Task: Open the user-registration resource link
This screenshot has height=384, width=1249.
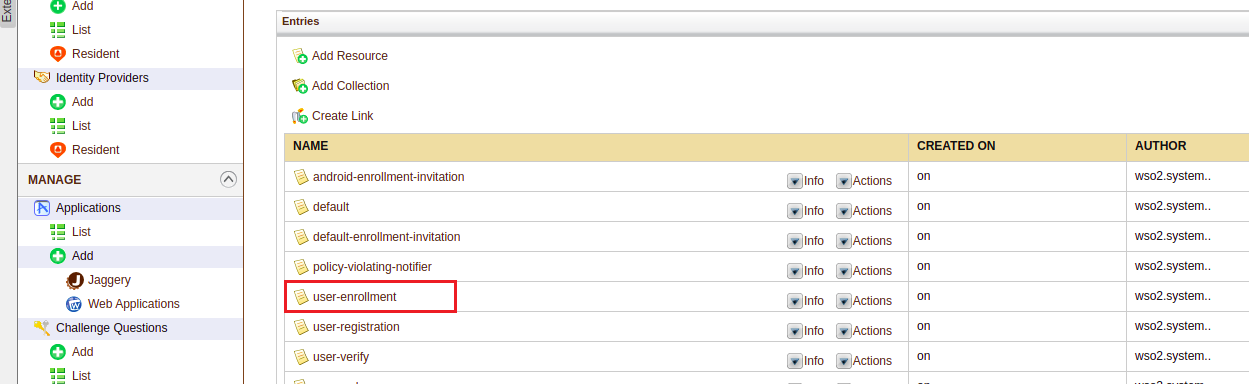Action: tap(356, 327)
